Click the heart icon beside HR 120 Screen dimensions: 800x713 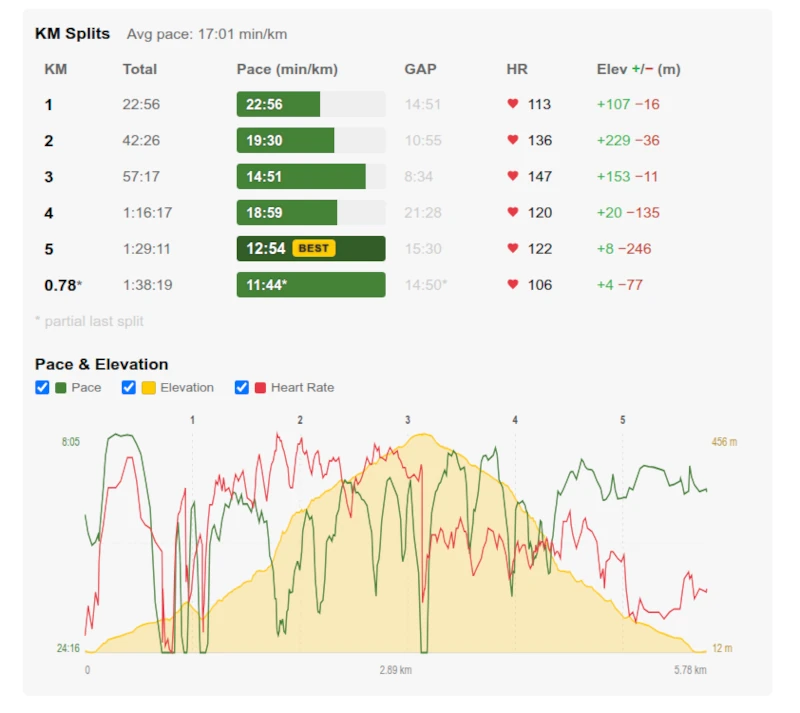pos(513,212)
